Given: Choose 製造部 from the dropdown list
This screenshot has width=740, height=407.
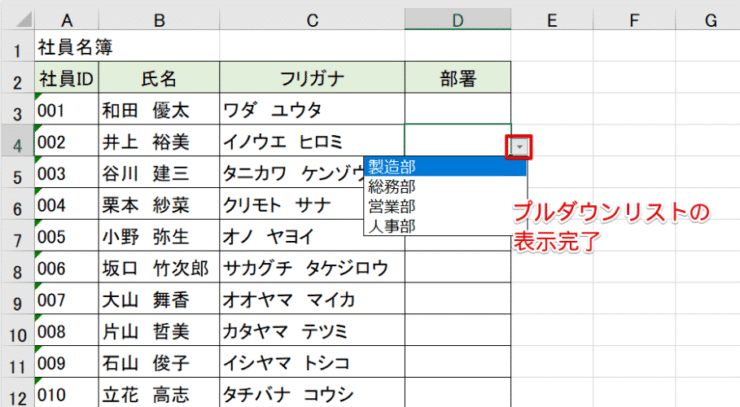Looking at the screenshot, I should [x=445, y=167].
